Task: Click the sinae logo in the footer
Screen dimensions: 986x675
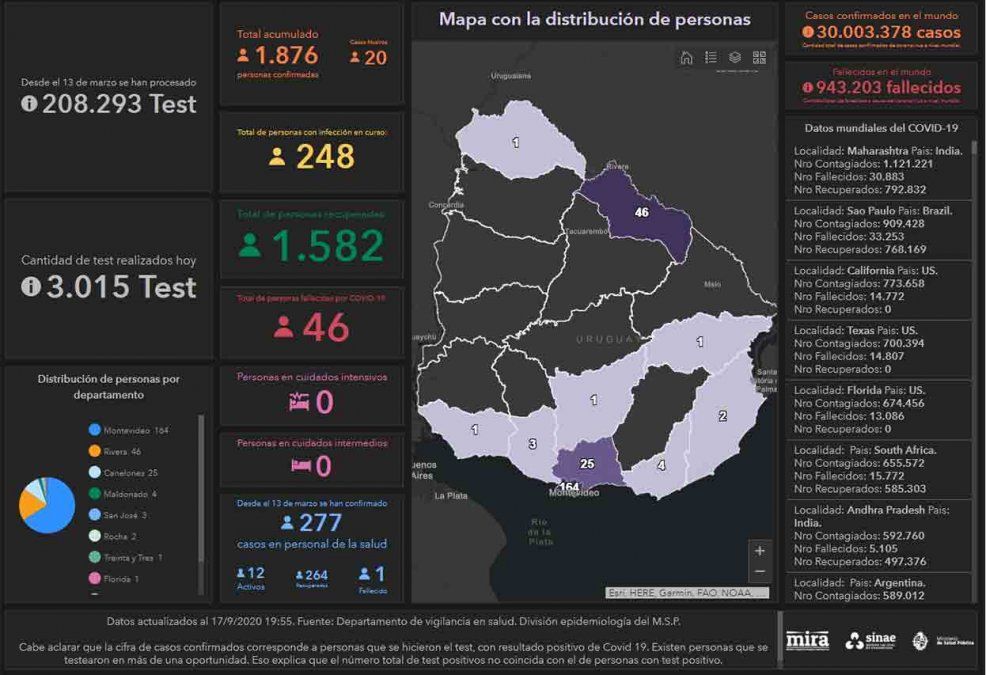Action: click(x=870, y=641)
